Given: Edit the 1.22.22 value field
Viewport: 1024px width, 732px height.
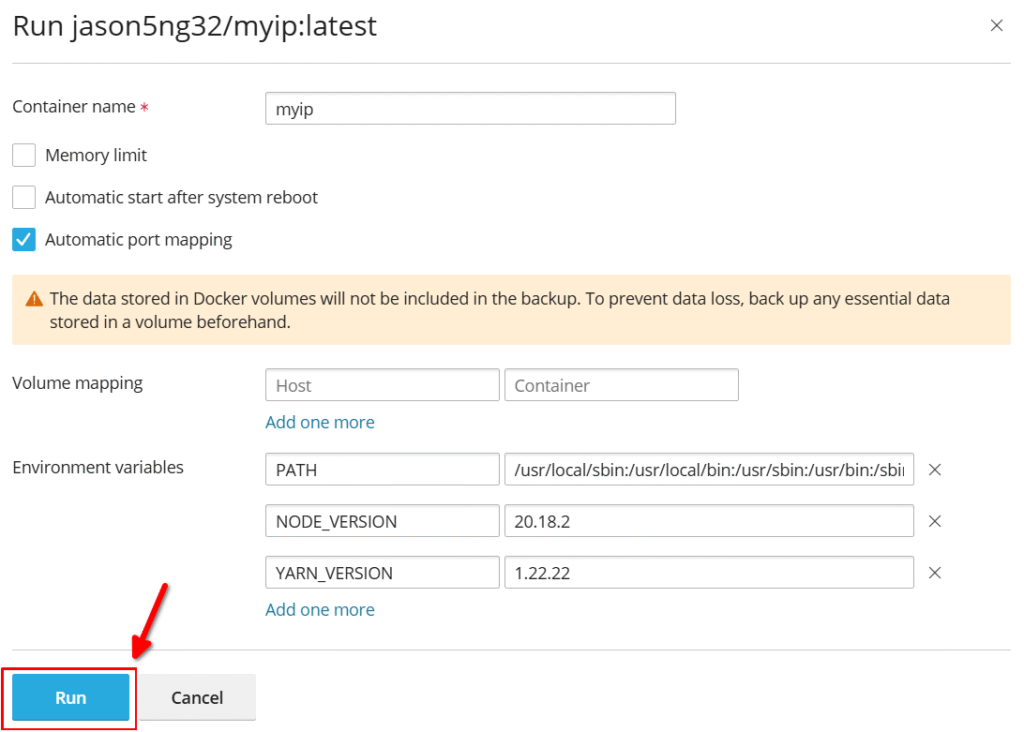Looking at the screenshot, I should pyautogui.click(x=709, y=573).
